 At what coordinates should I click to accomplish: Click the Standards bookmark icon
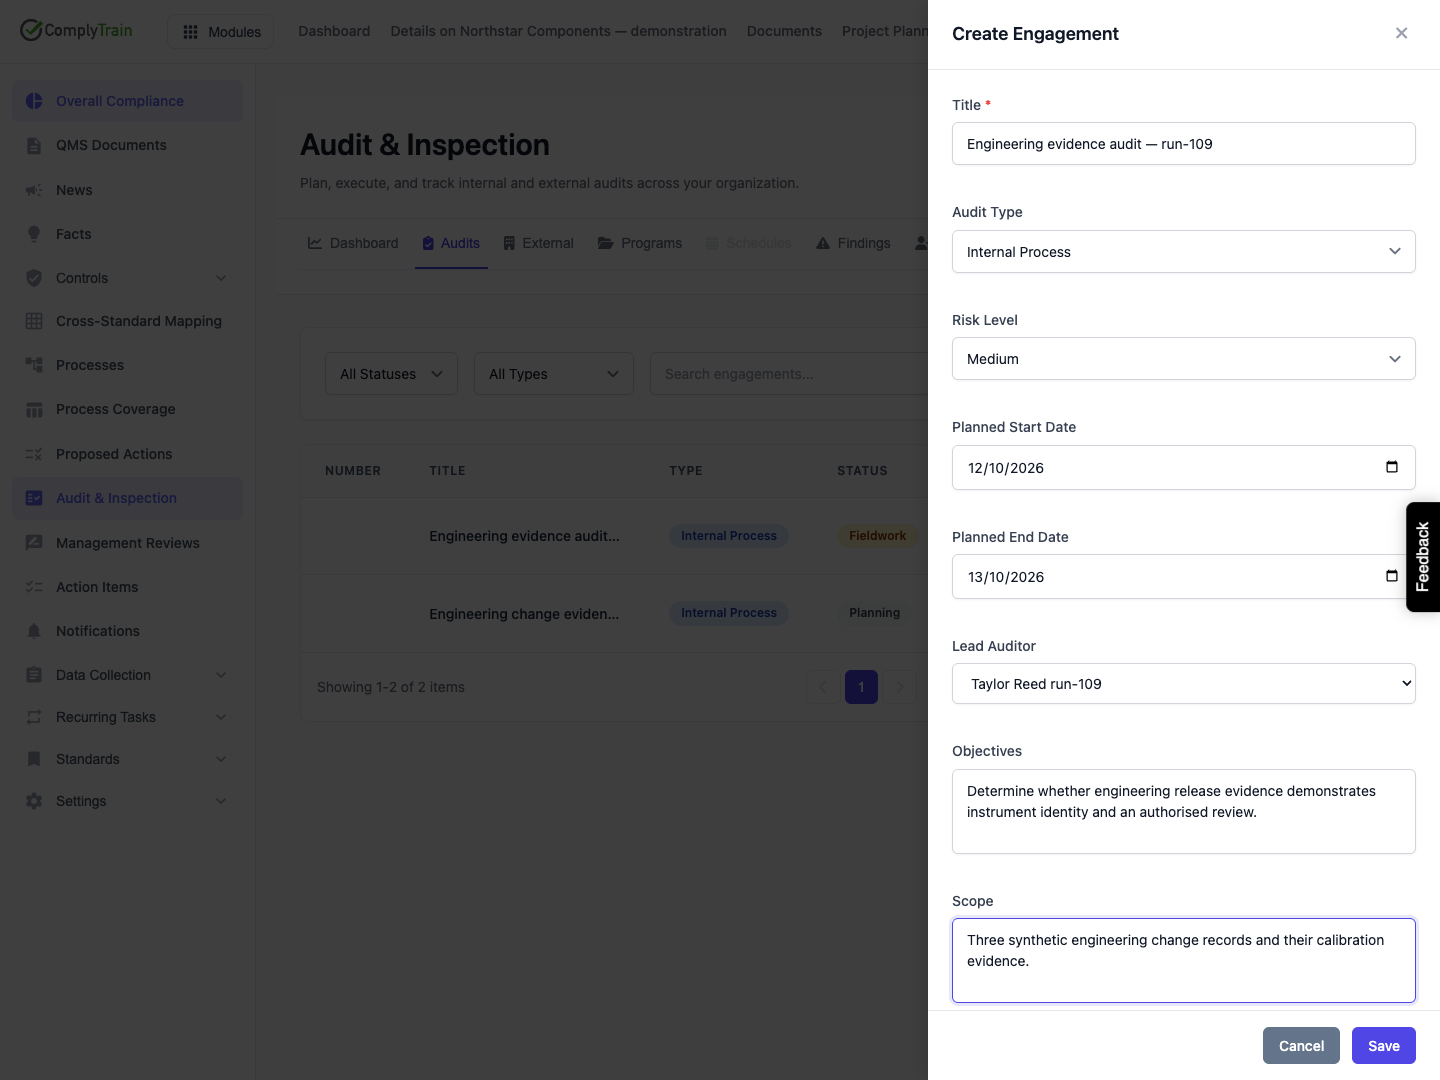tap(34, 759)
